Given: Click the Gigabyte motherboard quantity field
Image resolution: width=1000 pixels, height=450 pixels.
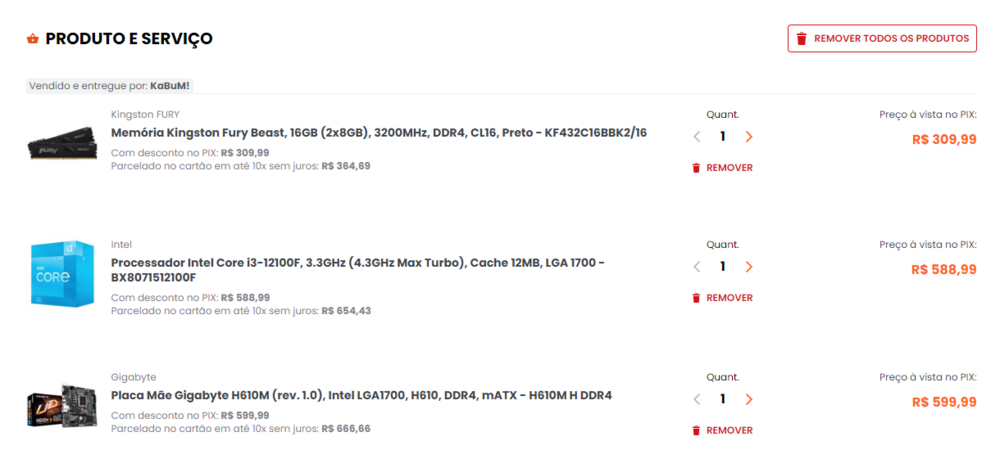Looking at the screenshot, I should tap(723, 399).
